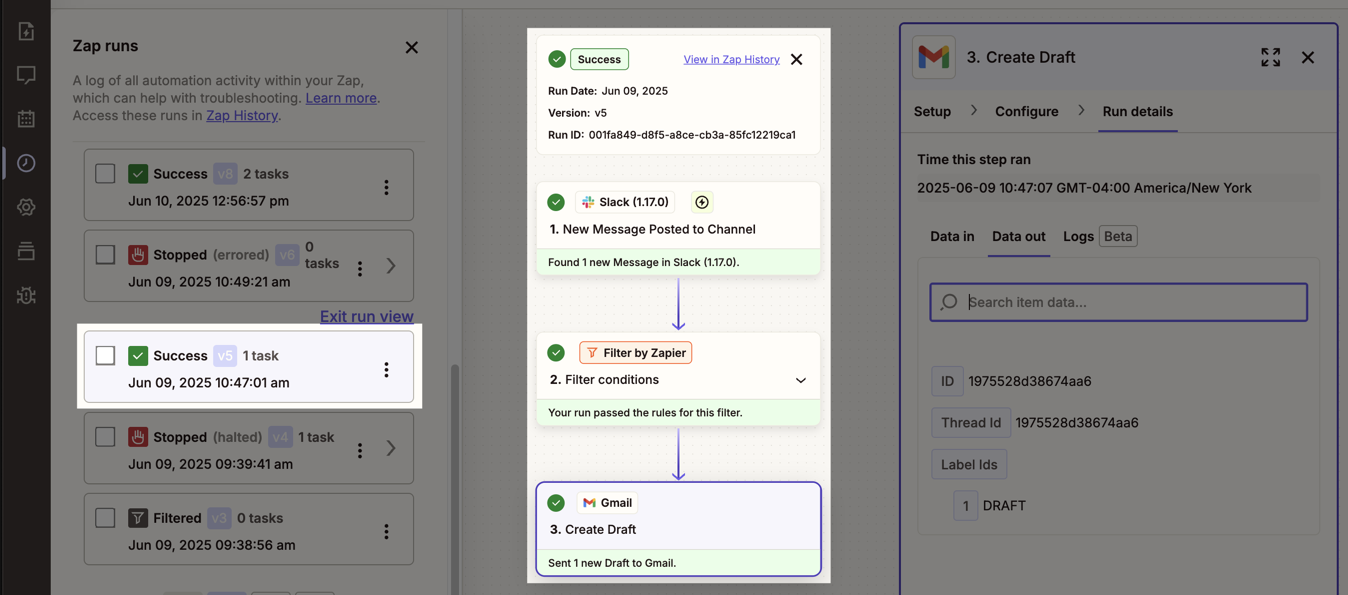Click green check icon on Gmail step
The width and height of the screenshot is (1348, 595).
[x=556, y=502]
